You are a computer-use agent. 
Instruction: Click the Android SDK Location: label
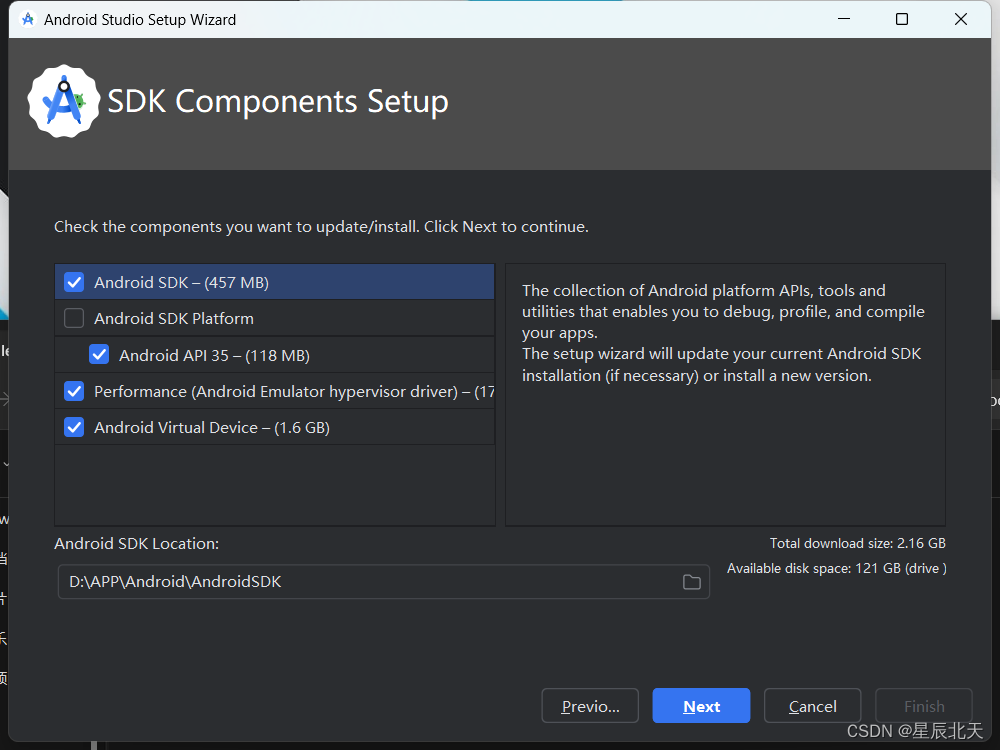(136, 543)
